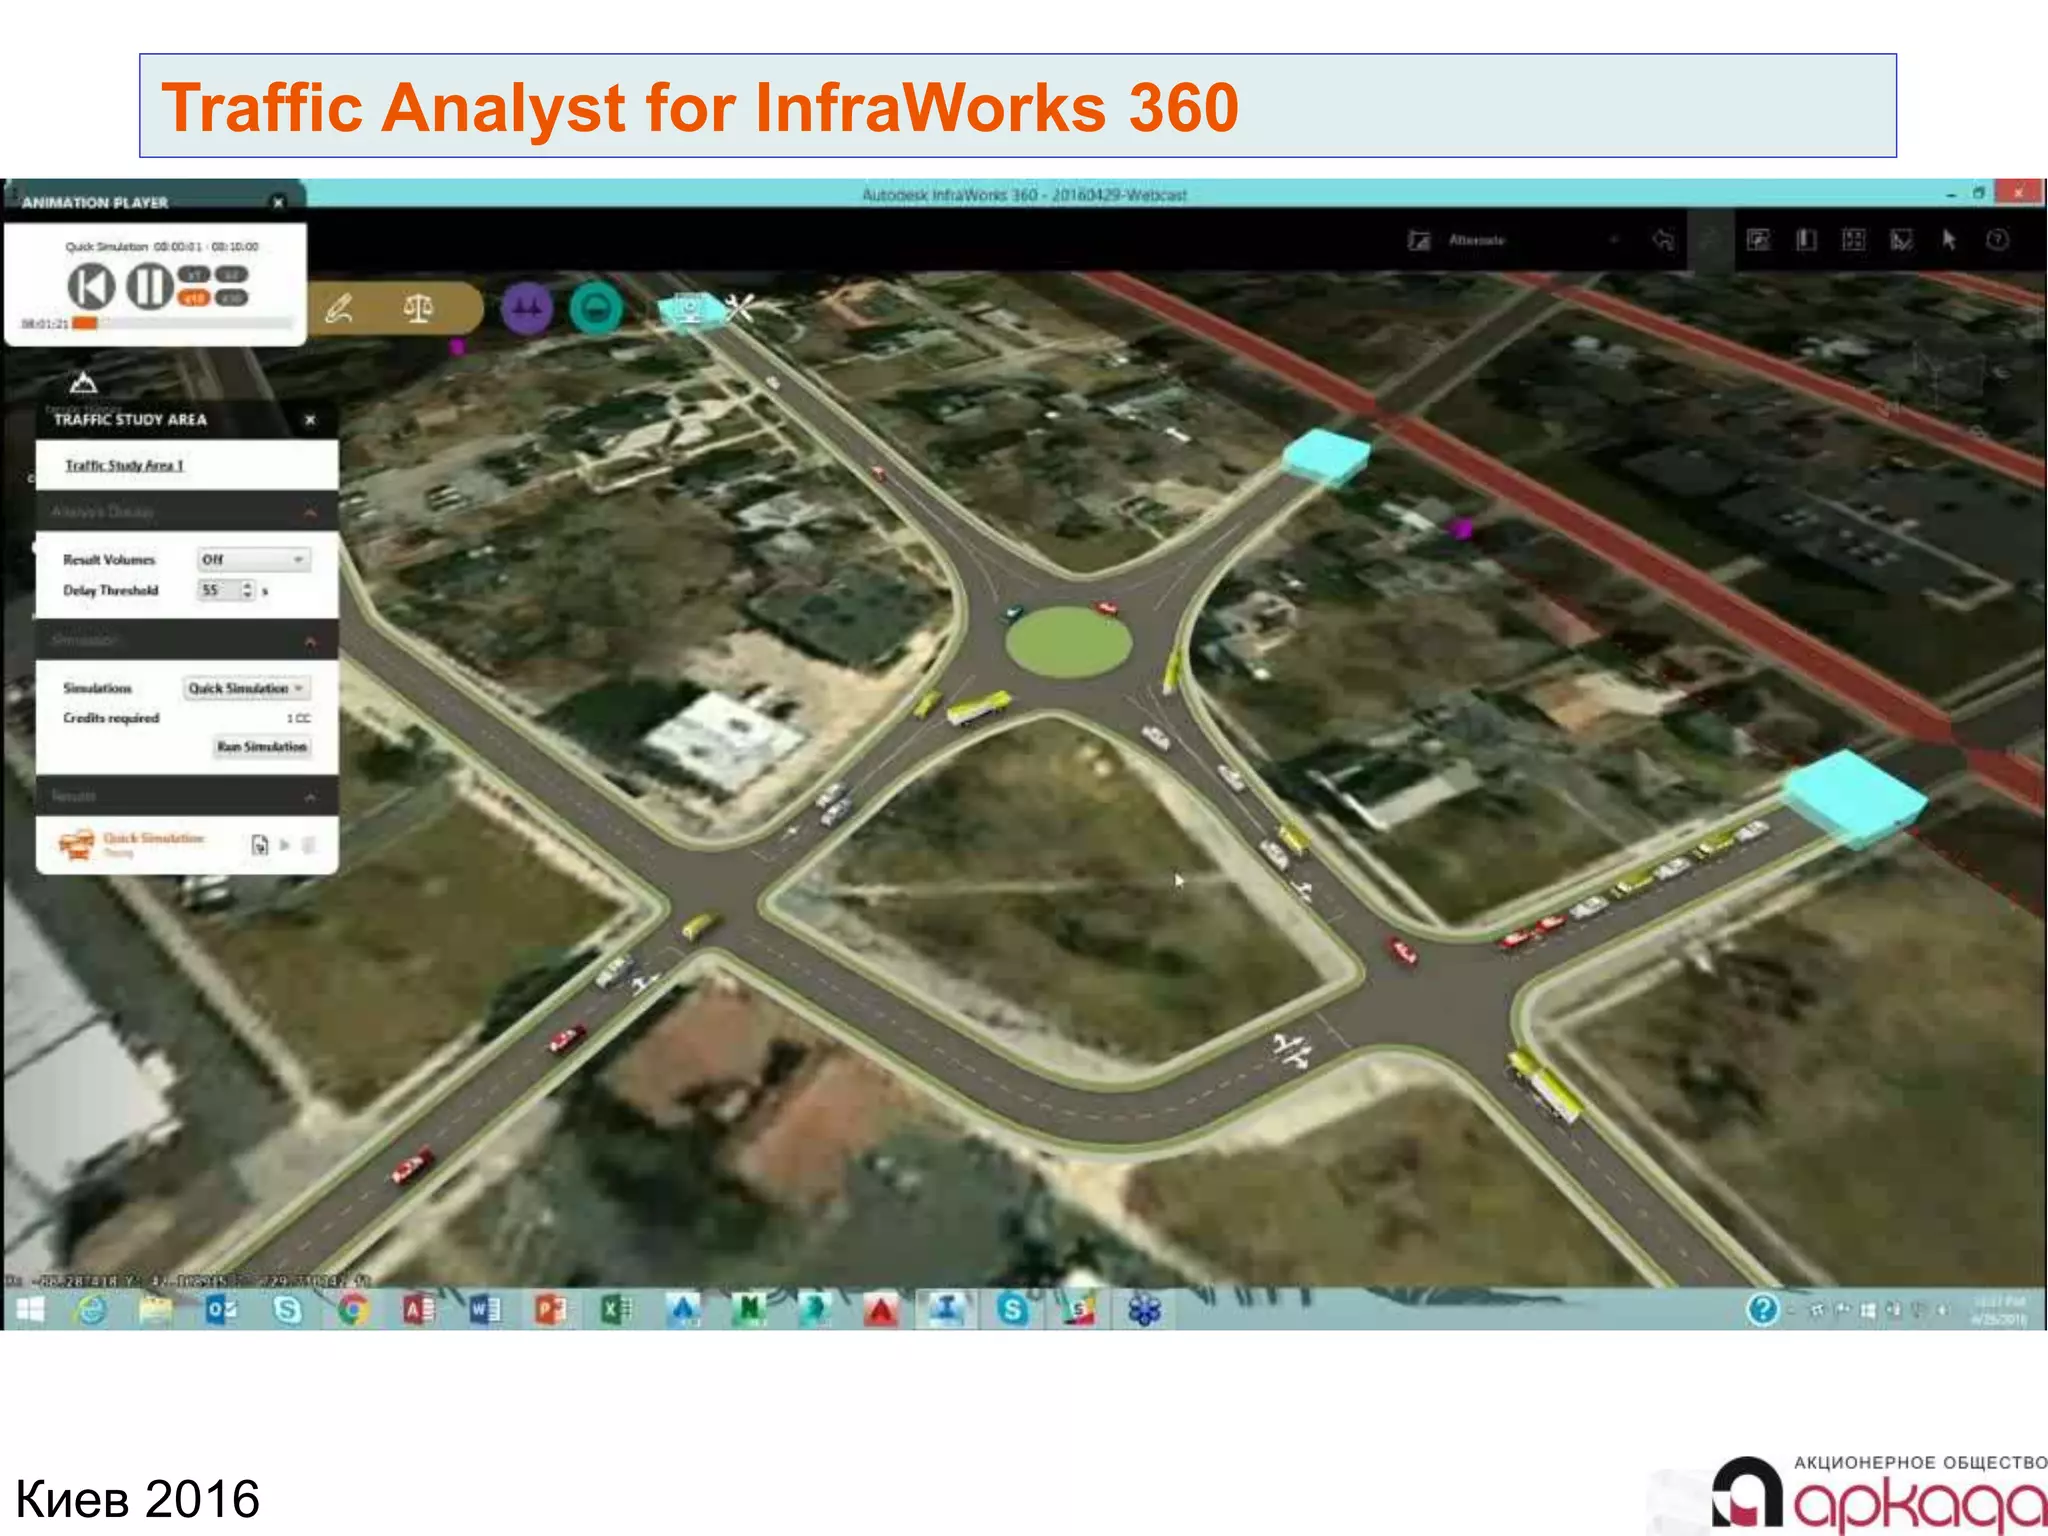Click the undo arrow in toolbar
Screen dimensions: 2048x1536
click(1664, 240)
